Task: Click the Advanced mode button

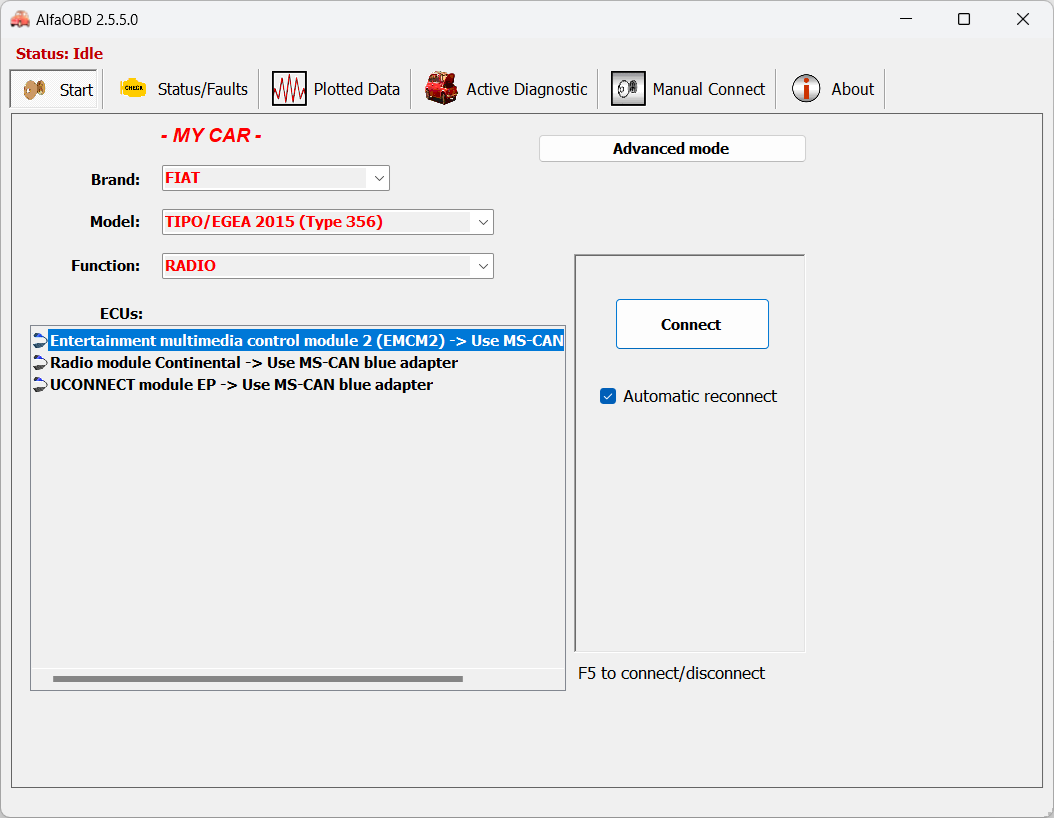Action: (x=671, y=149)
